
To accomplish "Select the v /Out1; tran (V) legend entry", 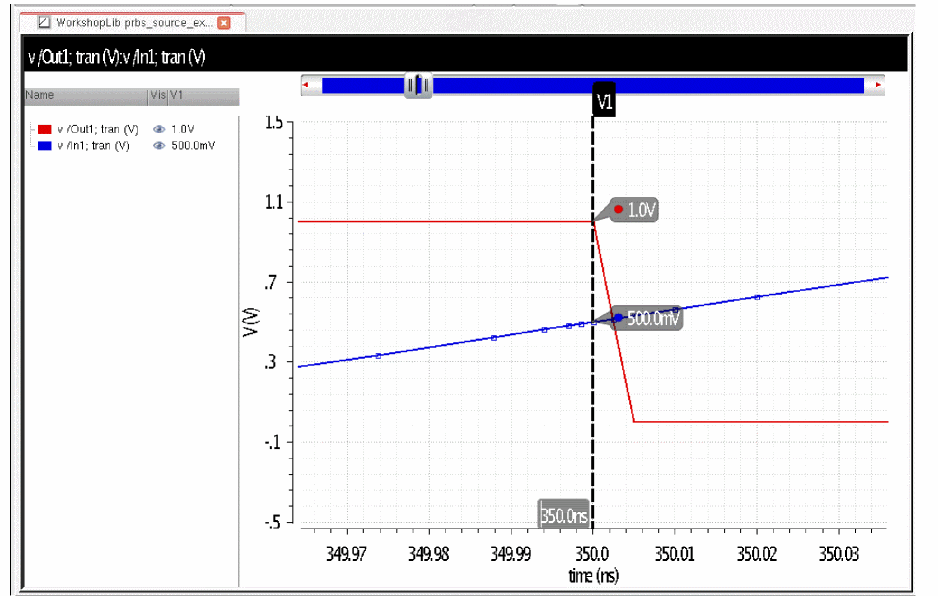I will 98,129.
